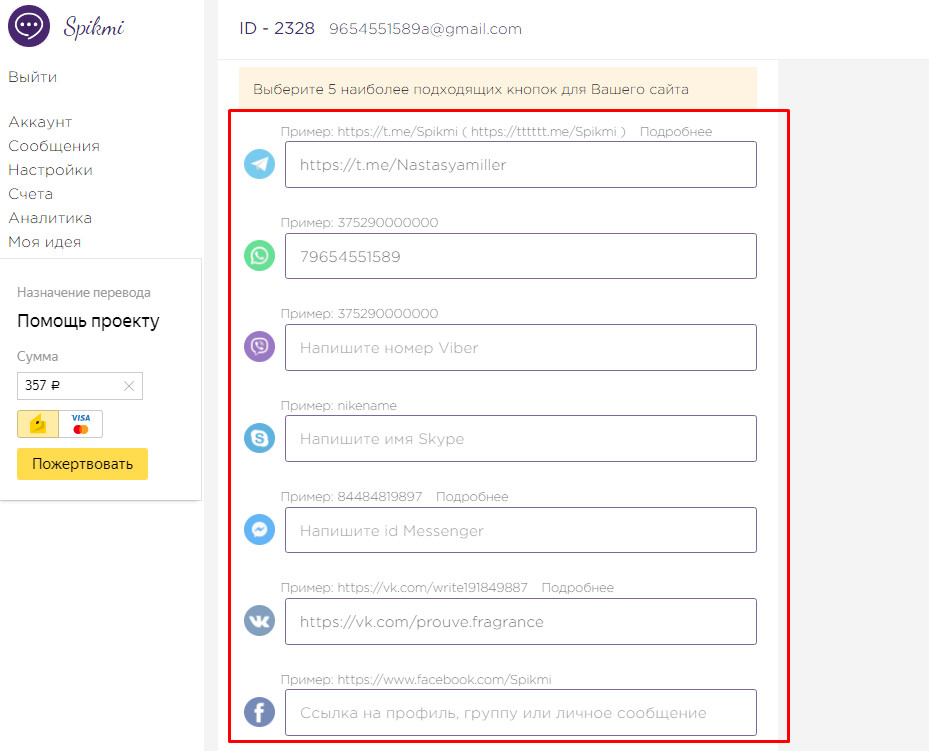
Task: Focus the Facebook profile link field
Action: (521, 713)
